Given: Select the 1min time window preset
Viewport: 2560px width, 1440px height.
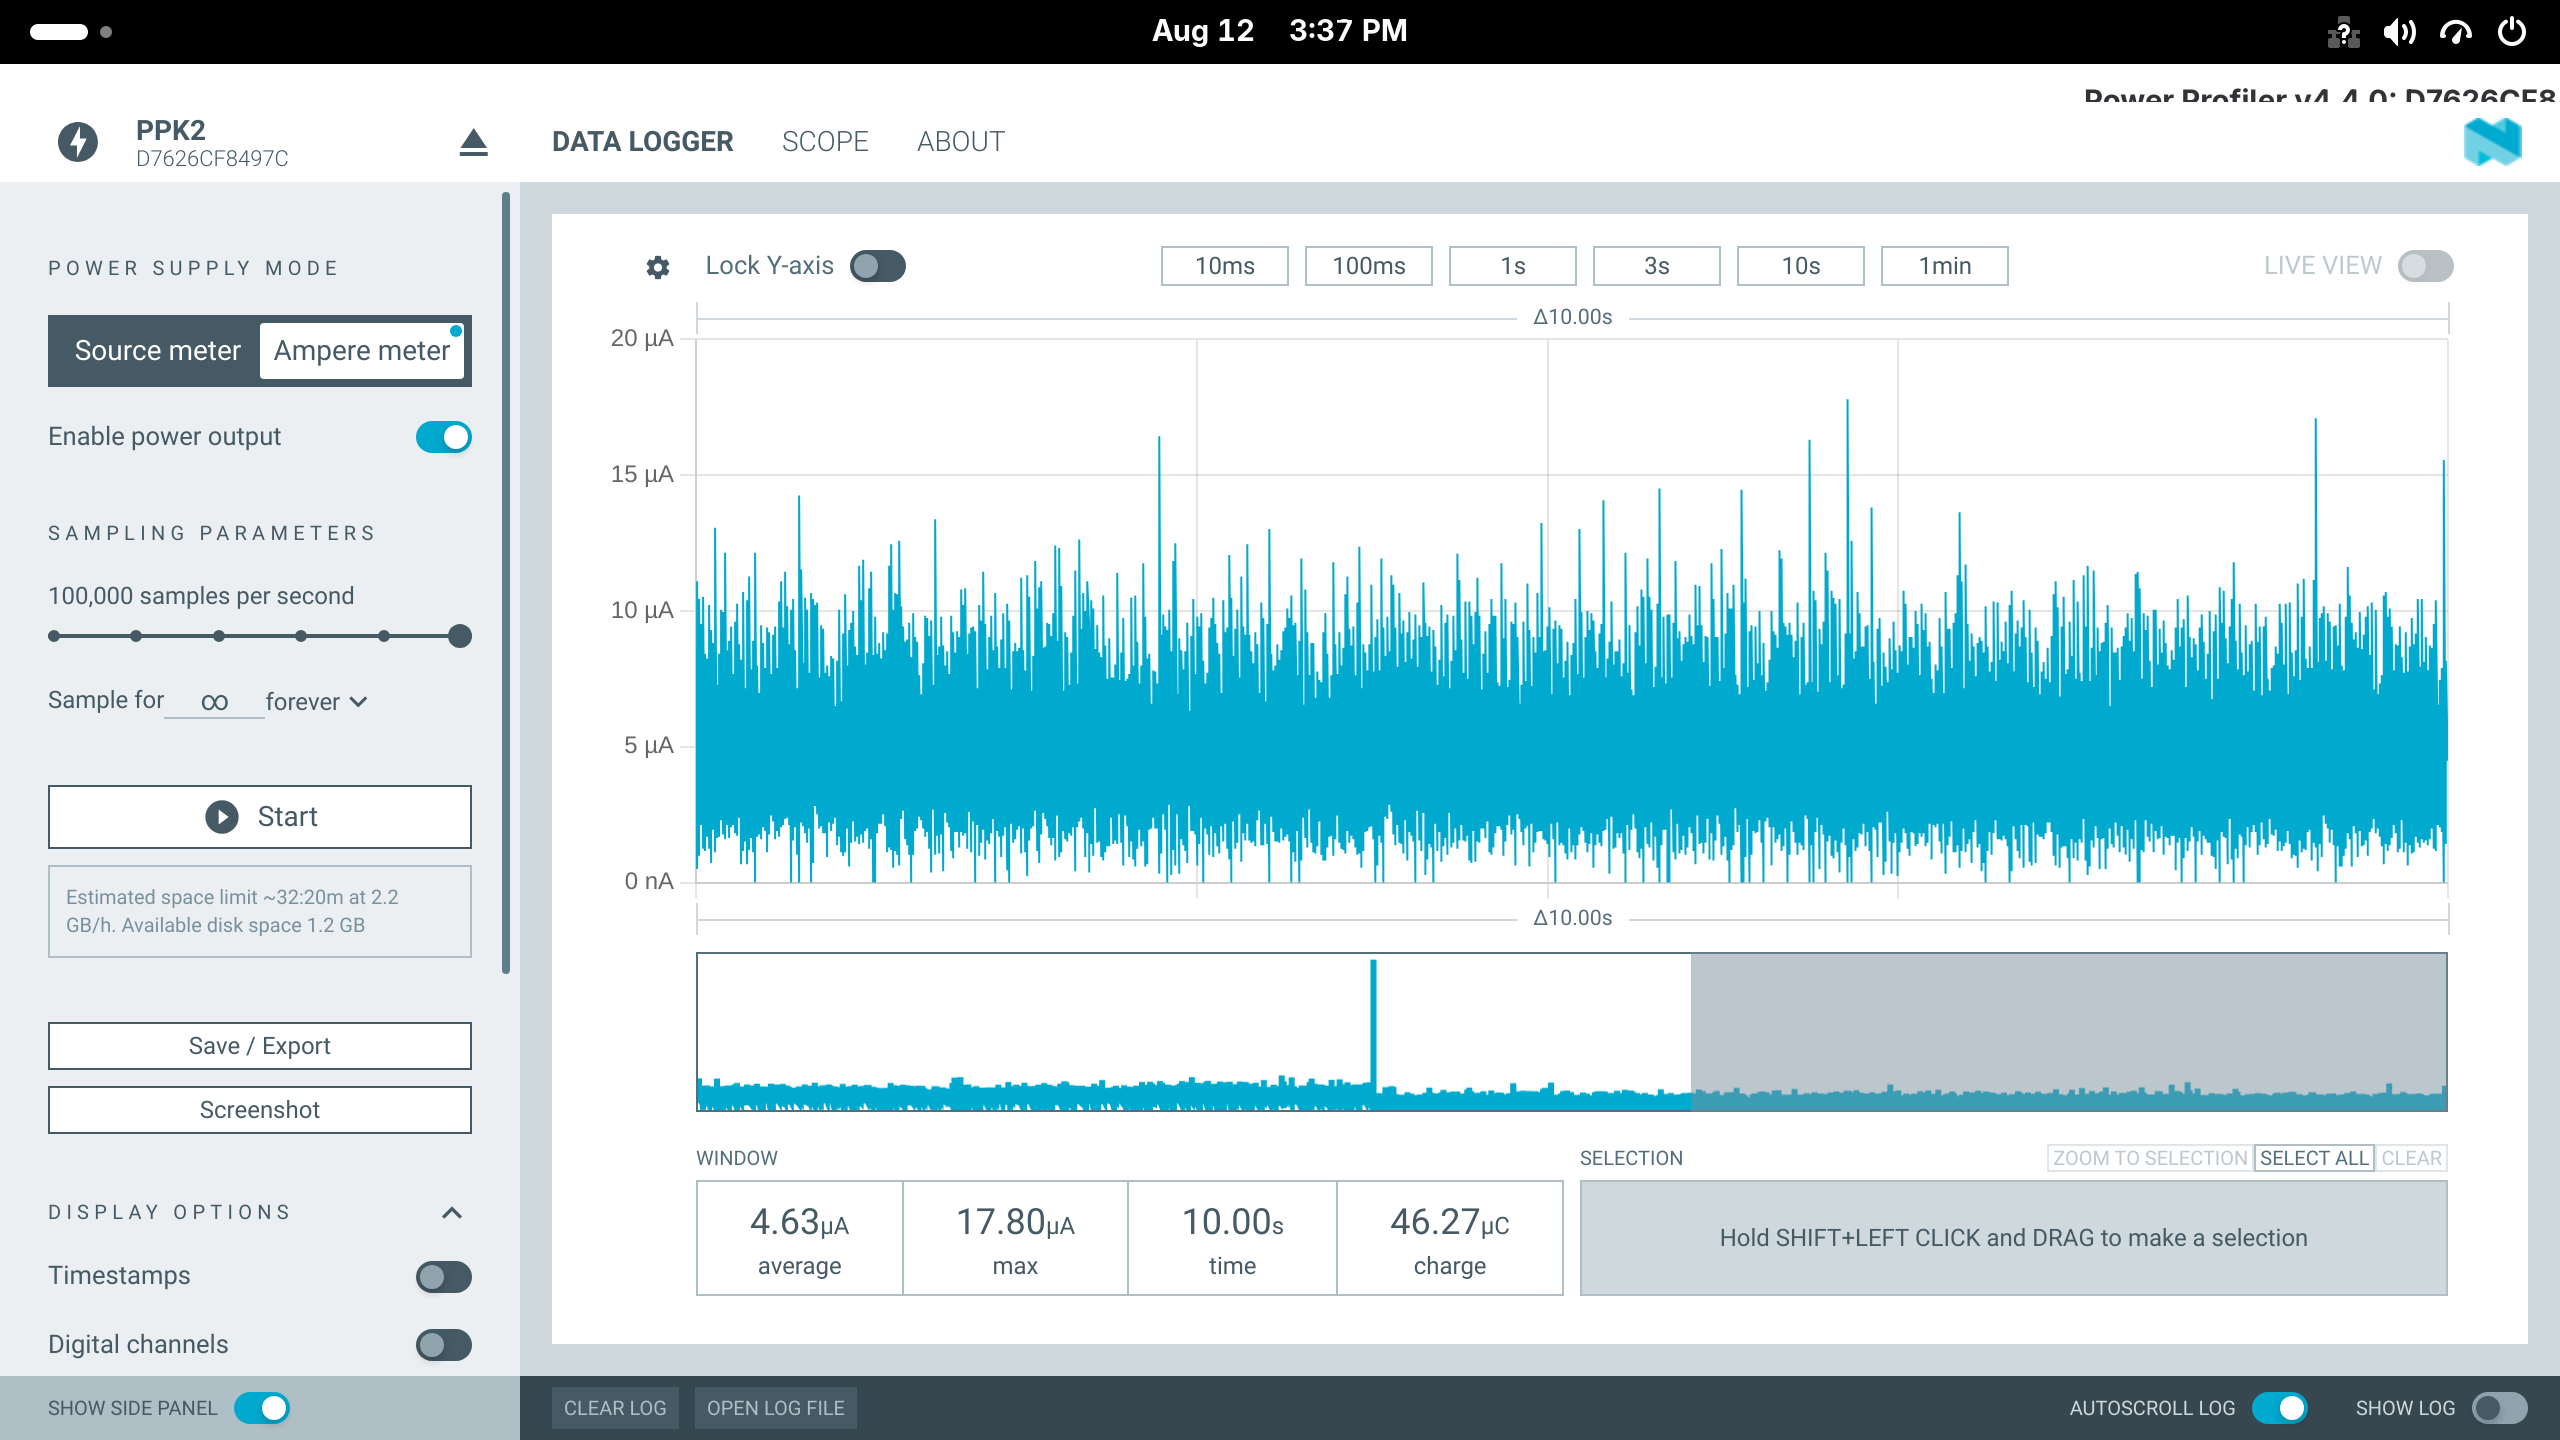Looking at the screenshot, I should [1944, 266].
